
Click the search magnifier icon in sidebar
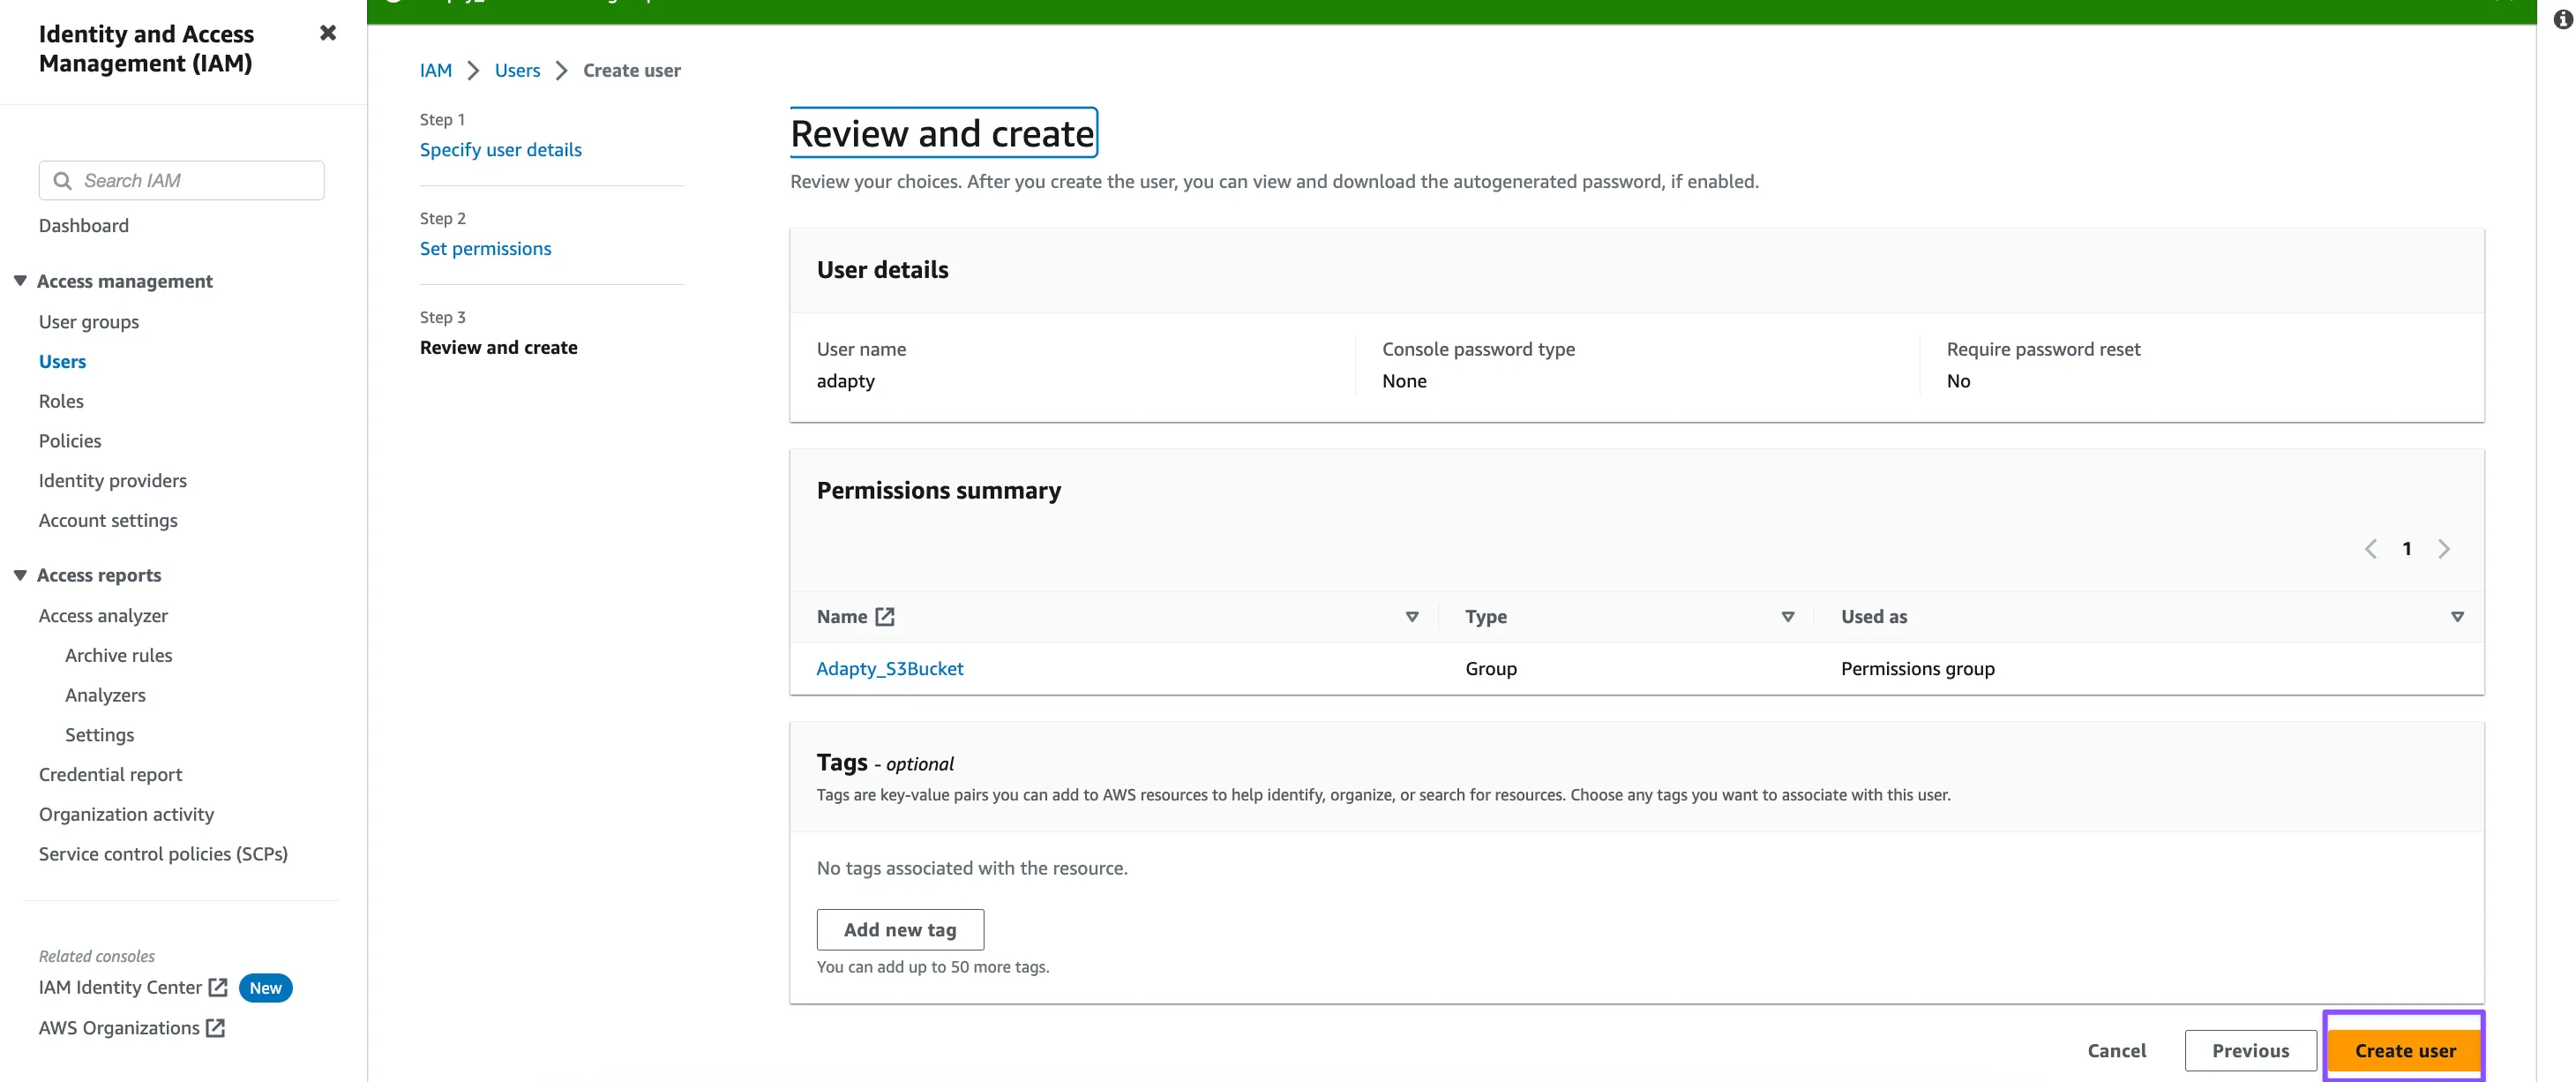point(62,181)
